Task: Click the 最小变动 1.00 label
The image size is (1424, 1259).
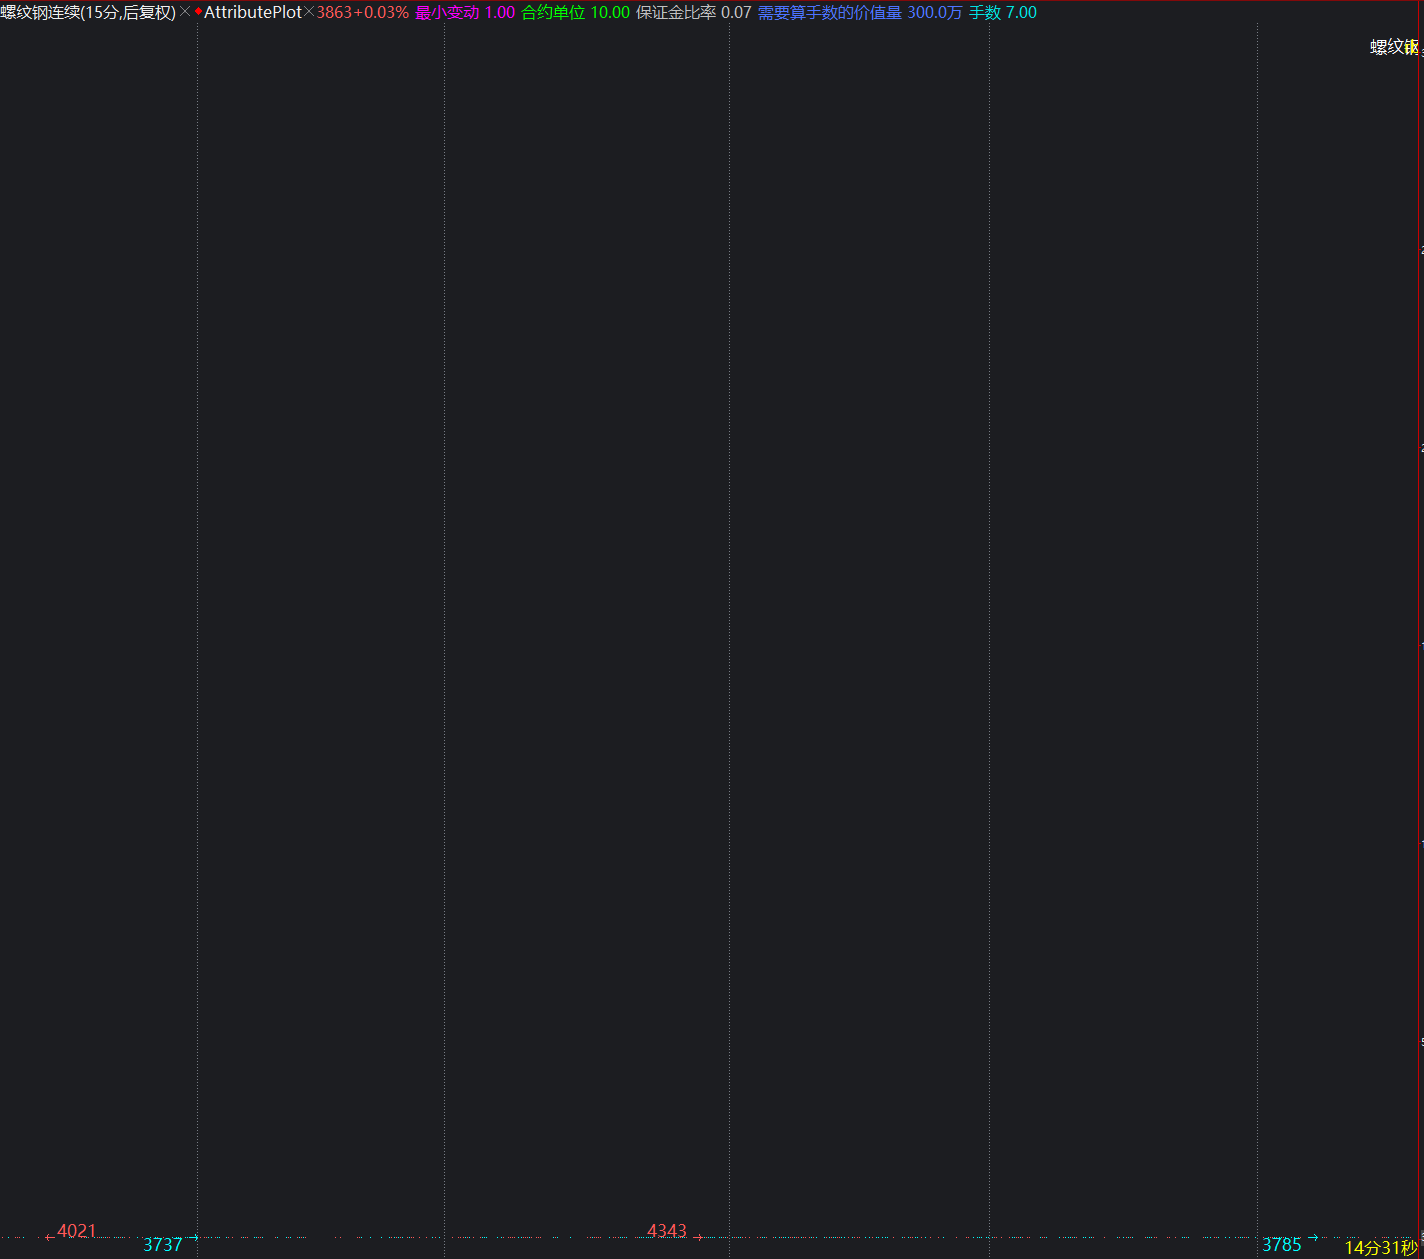Action: click(465, 13)
